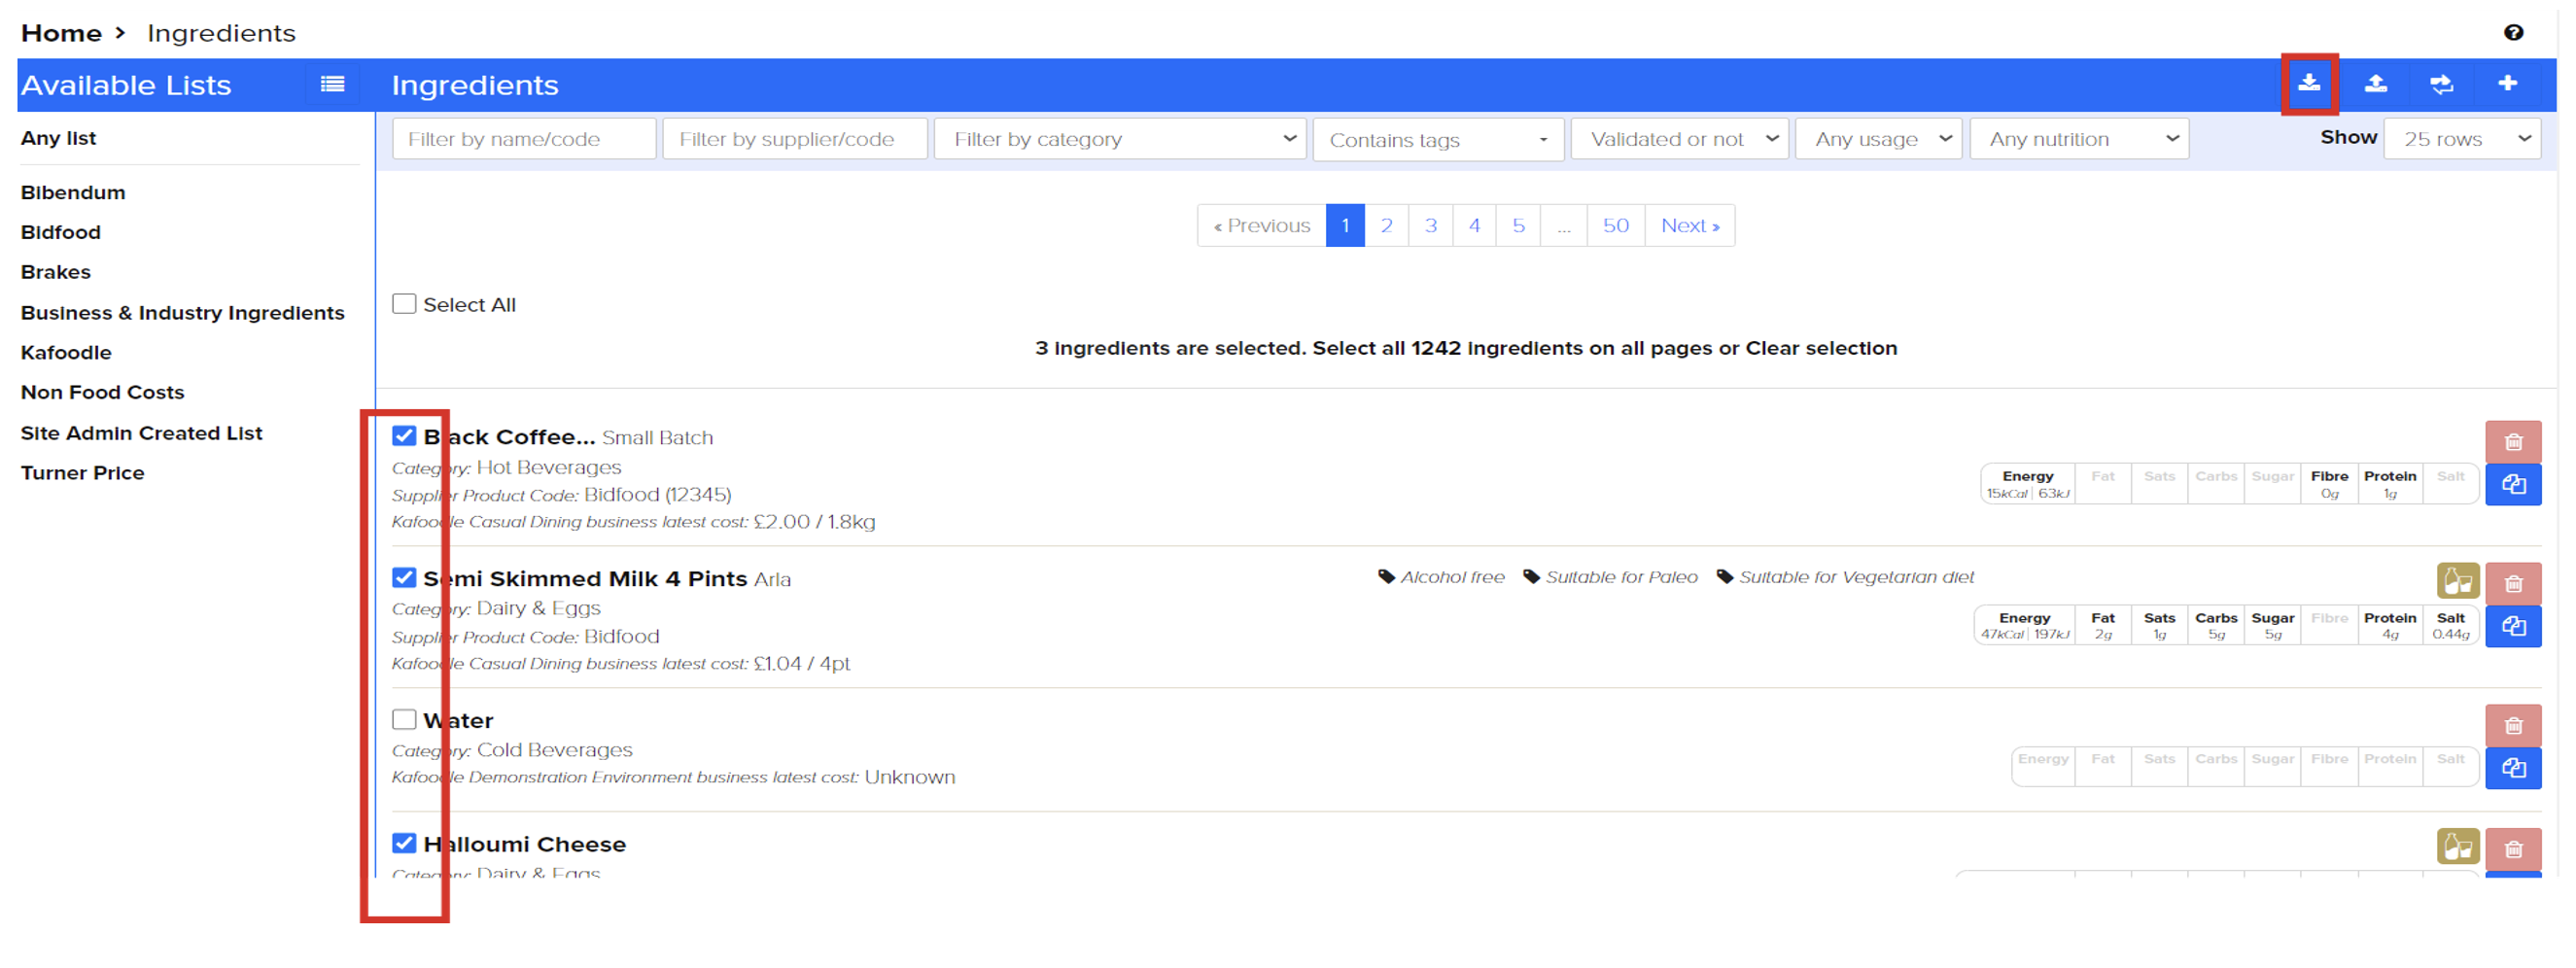Tick the Select All checkbox
2576x968 pixels.
click(404, 304)
